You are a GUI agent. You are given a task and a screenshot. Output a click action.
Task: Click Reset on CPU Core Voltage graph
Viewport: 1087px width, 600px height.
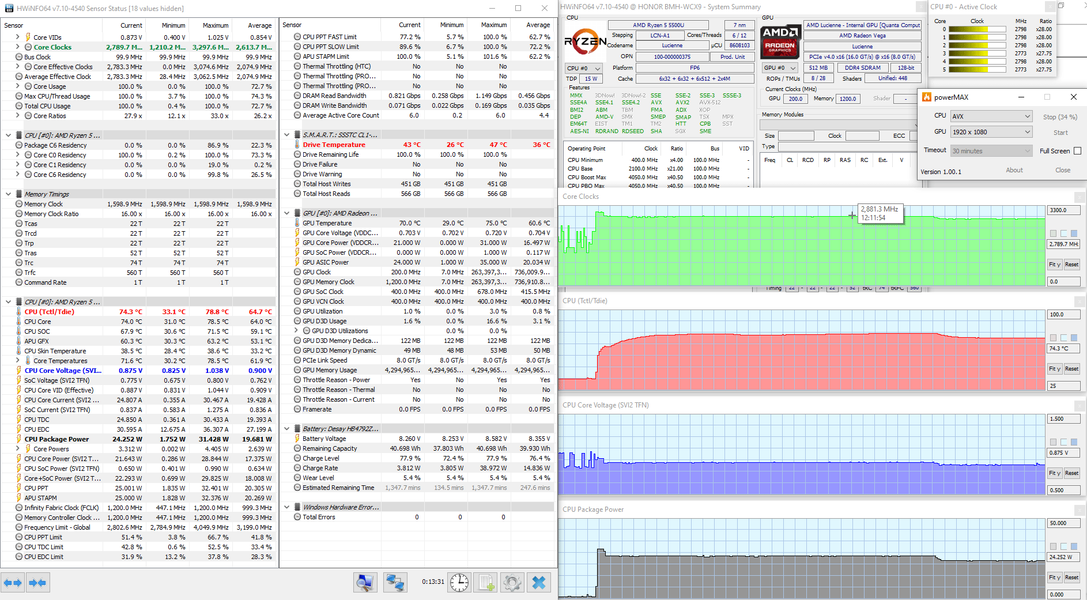pyautogui.click(x=1072, y=473)
